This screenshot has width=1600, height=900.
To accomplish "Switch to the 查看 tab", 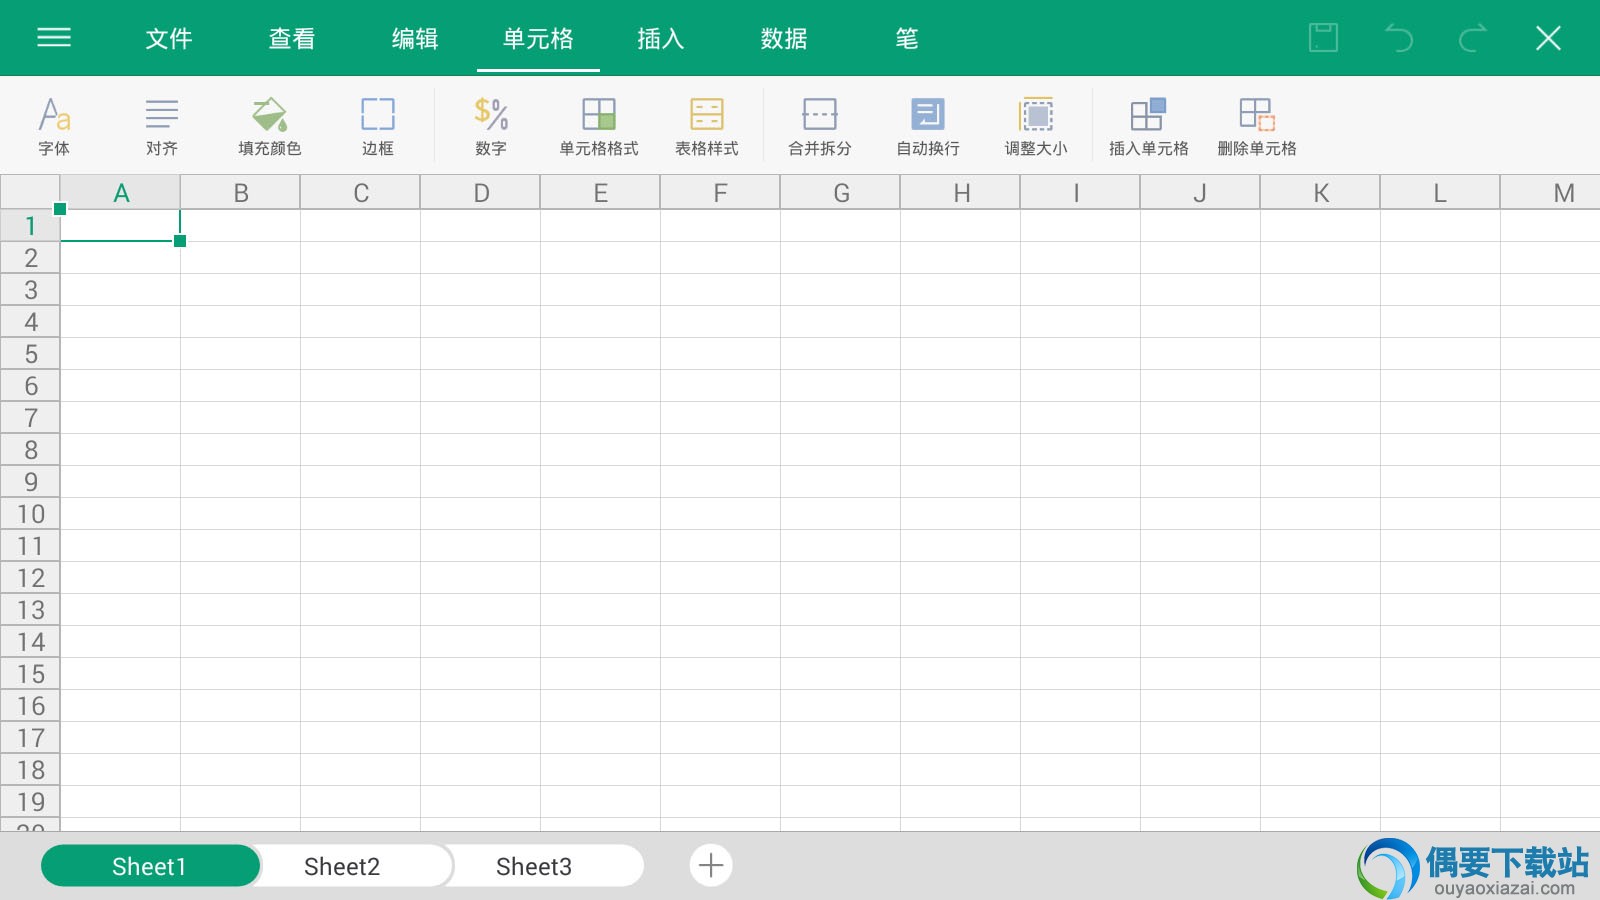I will [x=292, y=39].
